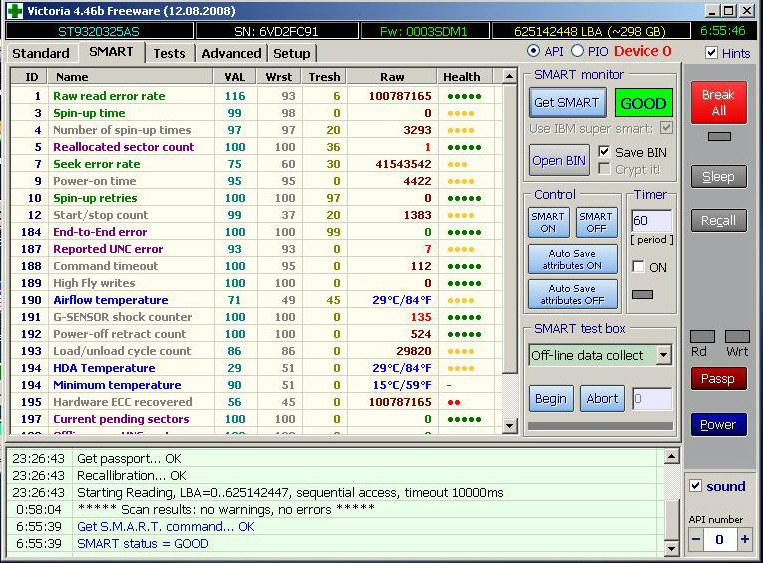Increase API number with plus button
Screen dimensions: 763x563
click(x=744, y=539)
